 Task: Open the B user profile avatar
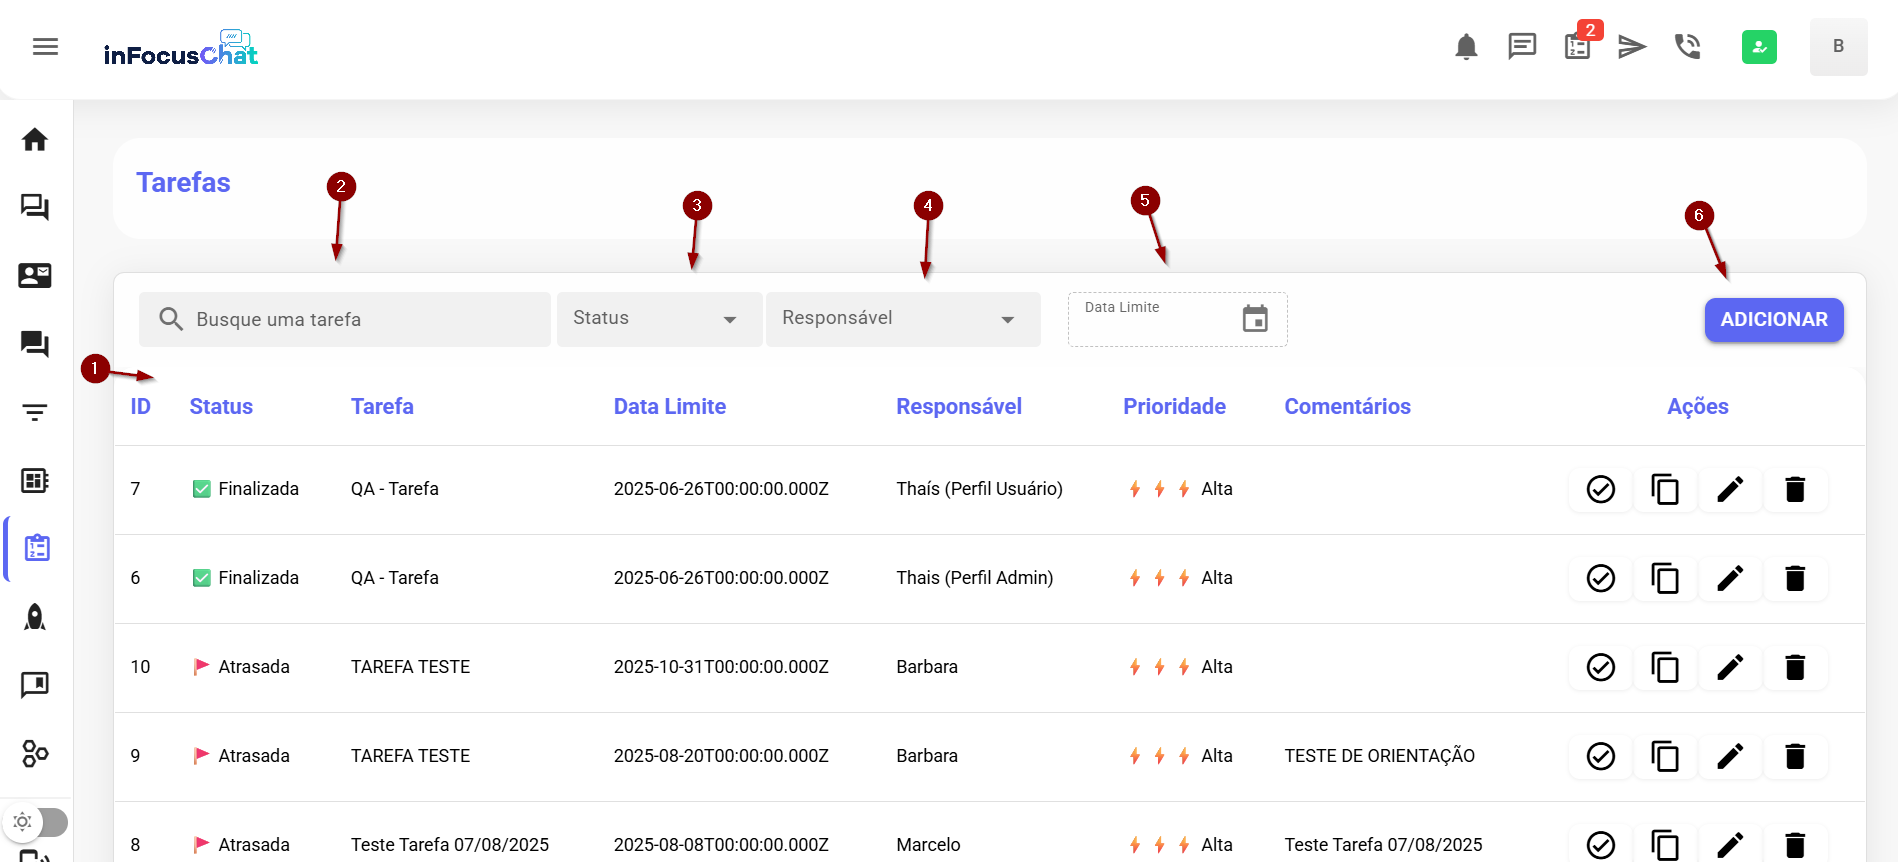pyautogui.click(x=1838, y=47)
